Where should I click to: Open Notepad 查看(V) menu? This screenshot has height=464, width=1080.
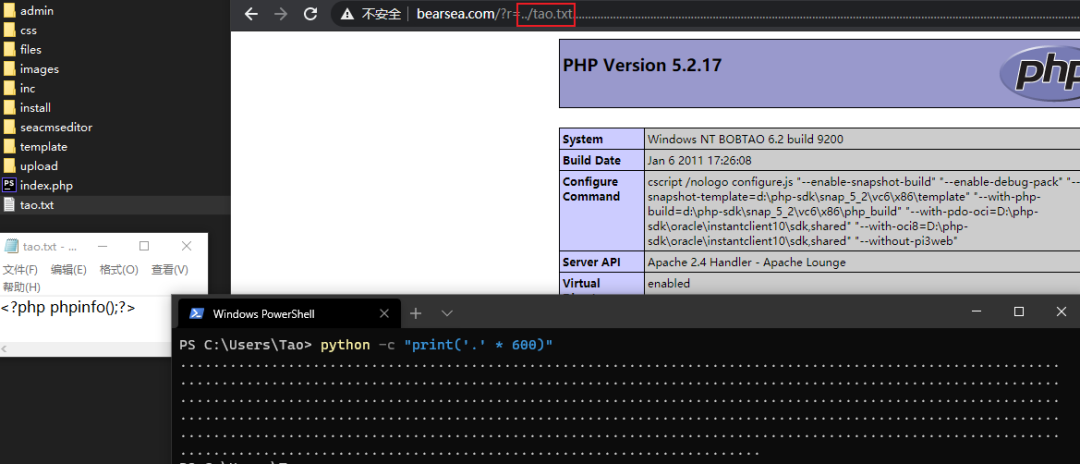tap(169, 269)
